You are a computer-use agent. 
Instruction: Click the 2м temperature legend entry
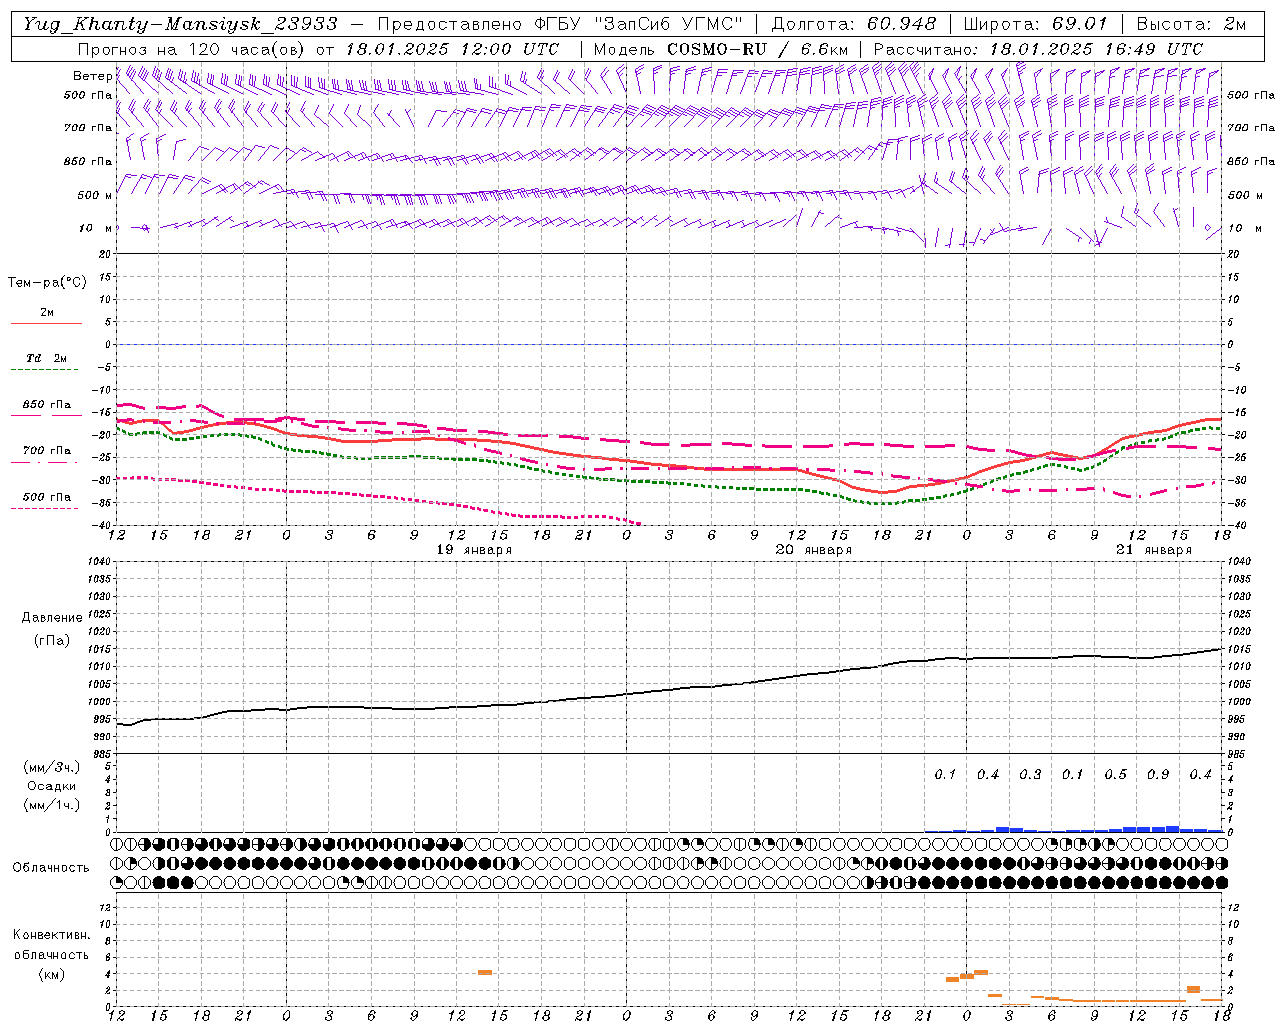pos(47,312)
